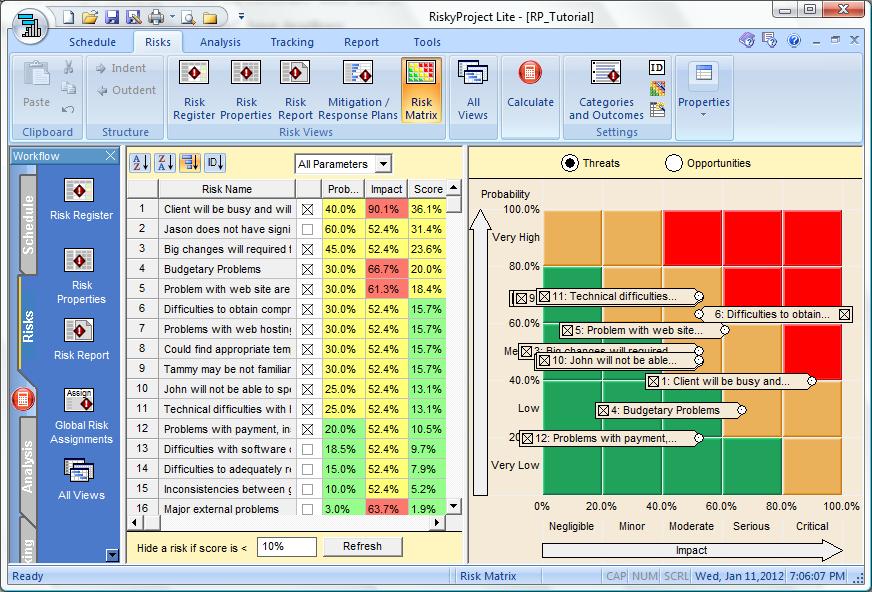Open a project file via folder icon
872x592 pixels.
tap(90, 18)
